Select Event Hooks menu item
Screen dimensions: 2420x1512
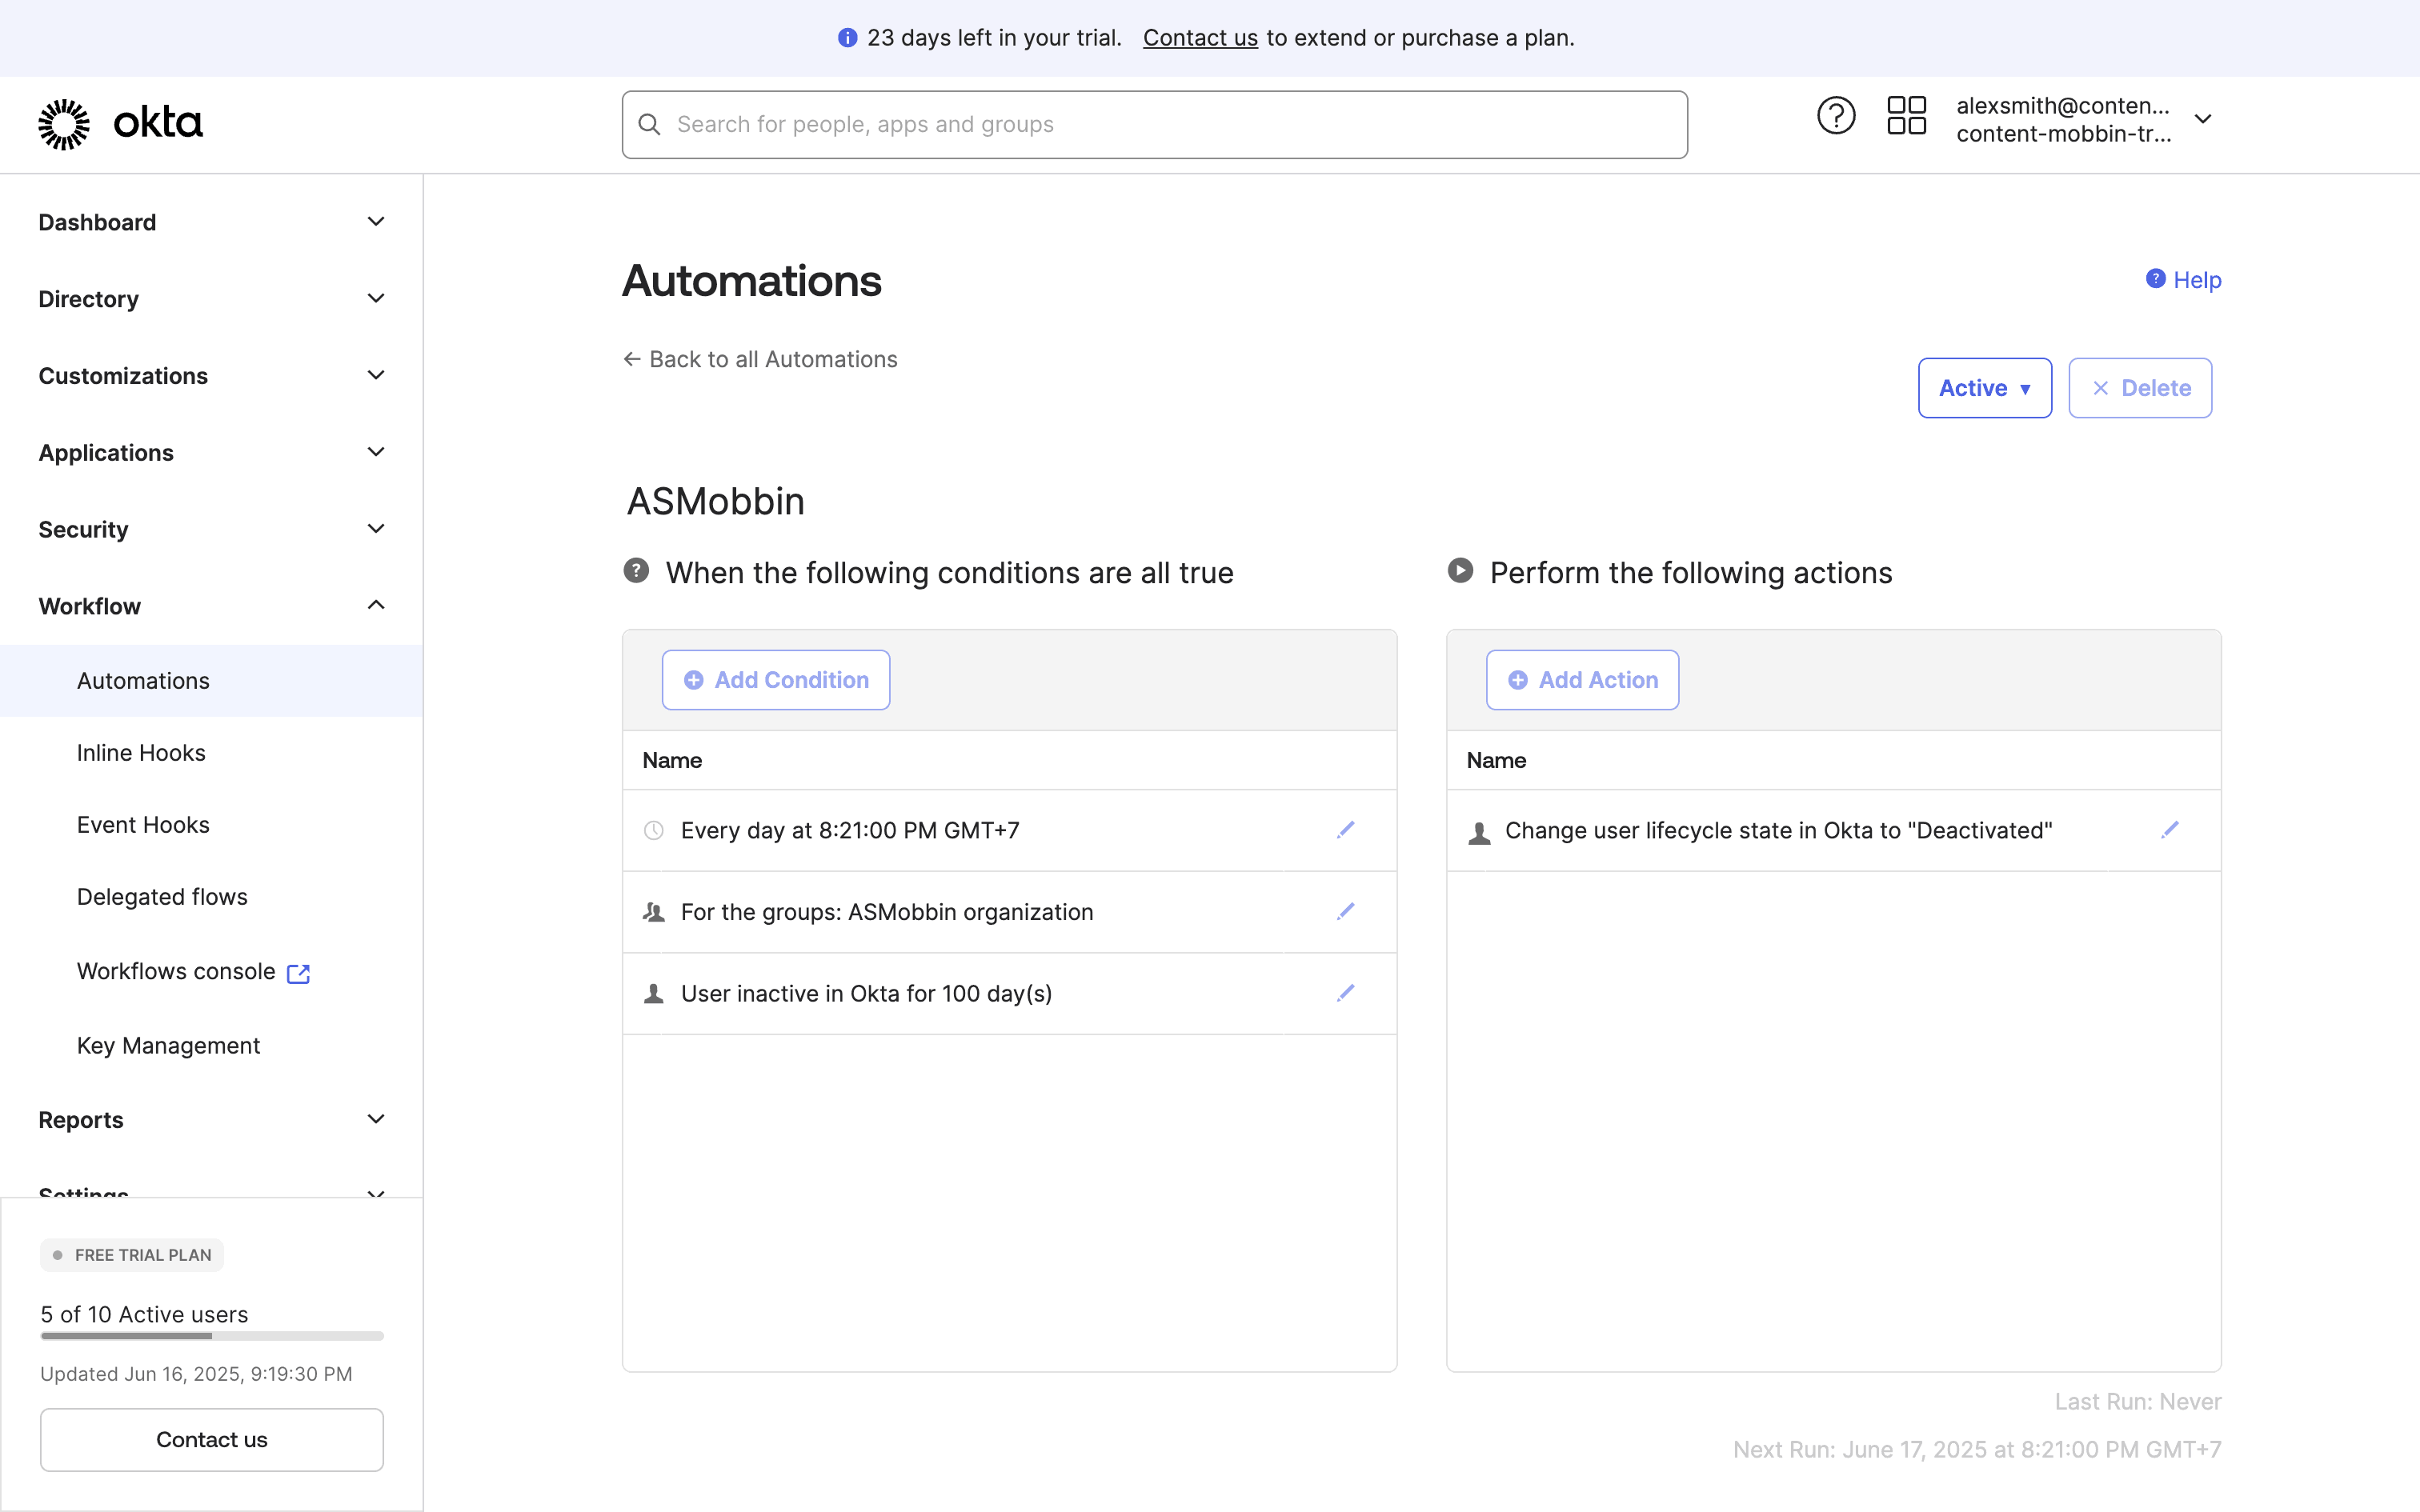(x=143, y=825)
